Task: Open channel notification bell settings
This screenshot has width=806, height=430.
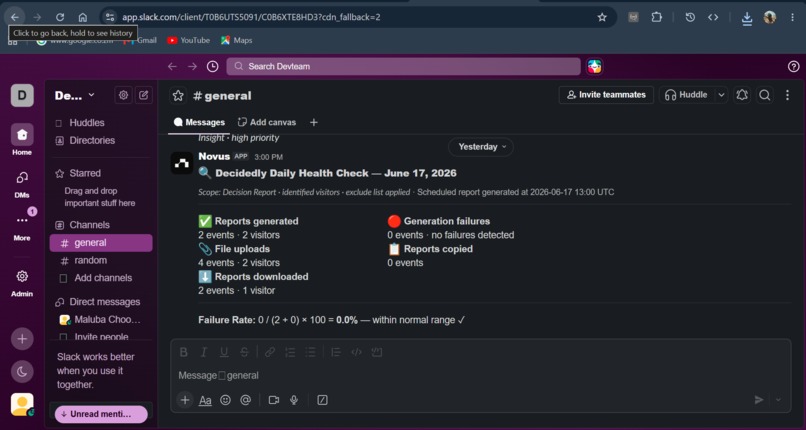Action: pos(741,95)
